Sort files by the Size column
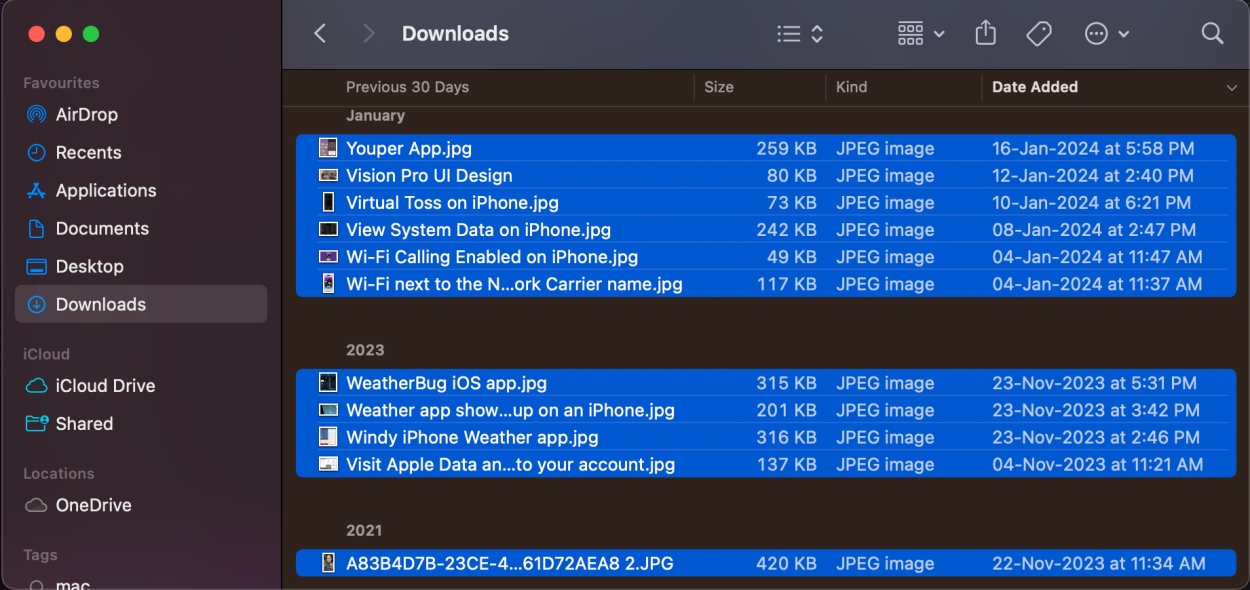1250x590 pixels. 719,87
